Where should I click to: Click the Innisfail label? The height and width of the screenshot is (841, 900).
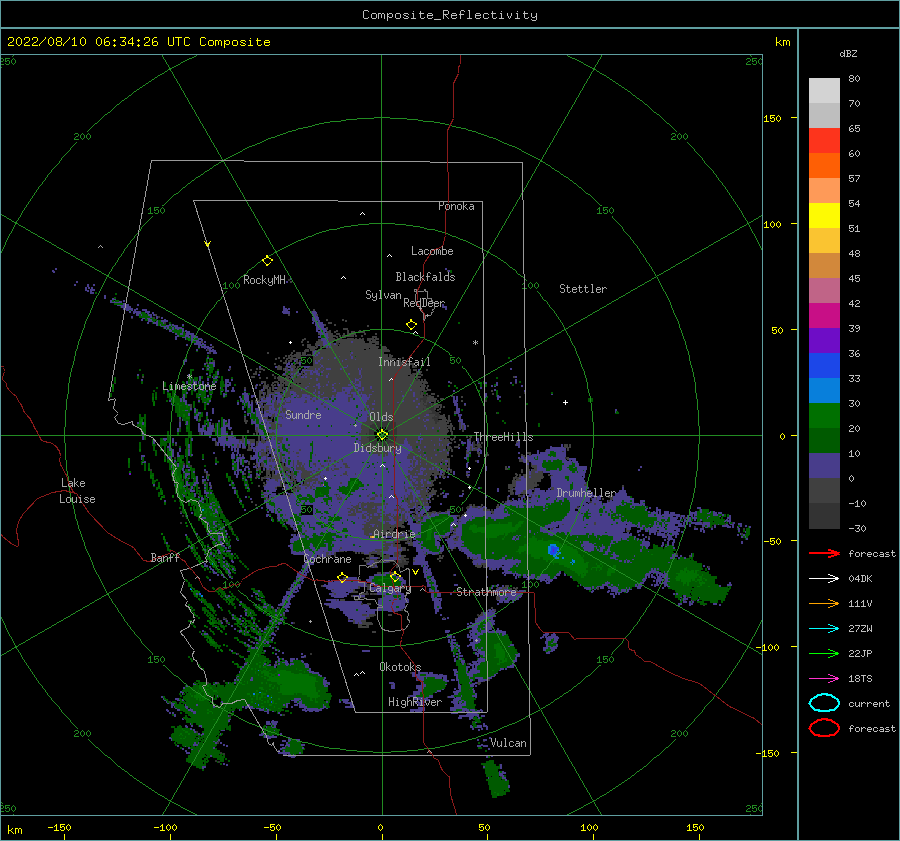404,362
